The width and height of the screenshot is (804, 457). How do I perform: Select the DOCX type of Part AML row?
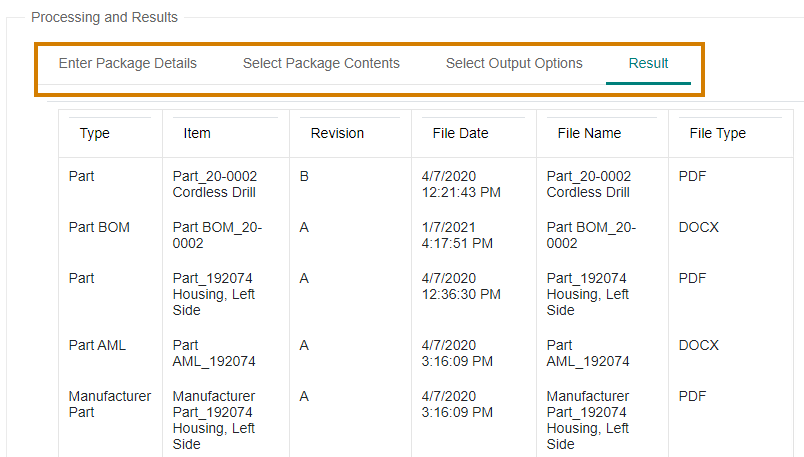698,345
